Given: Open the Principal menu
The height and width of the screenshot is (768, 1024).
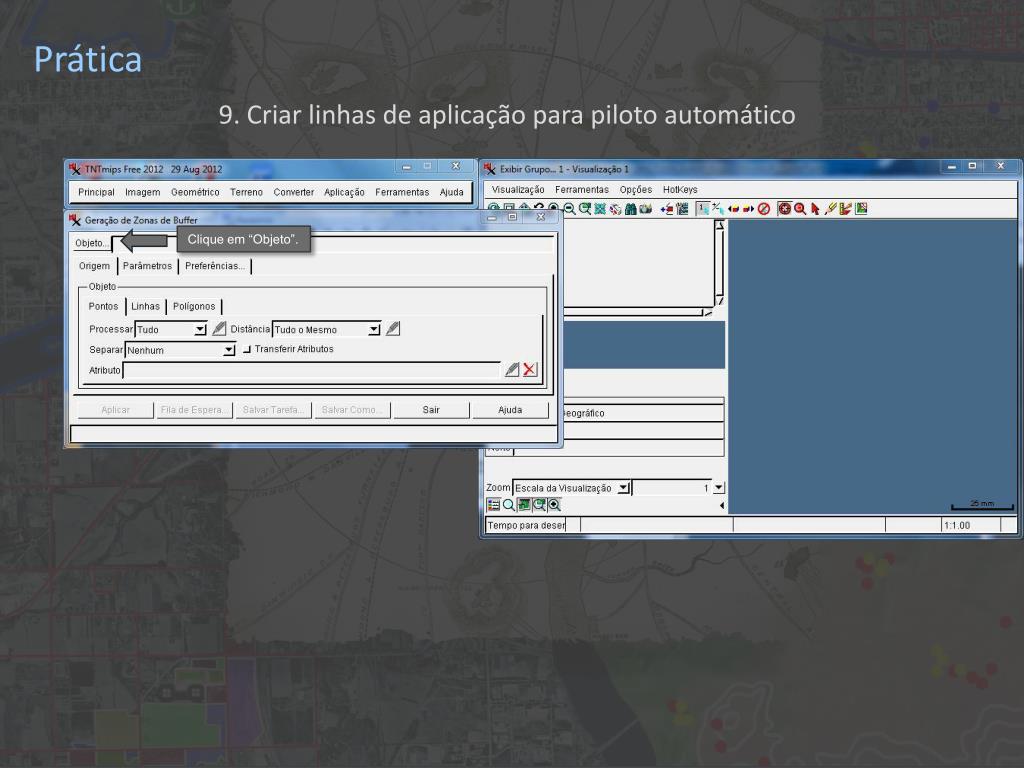Looking at the screenshot, I should [96, 192].
